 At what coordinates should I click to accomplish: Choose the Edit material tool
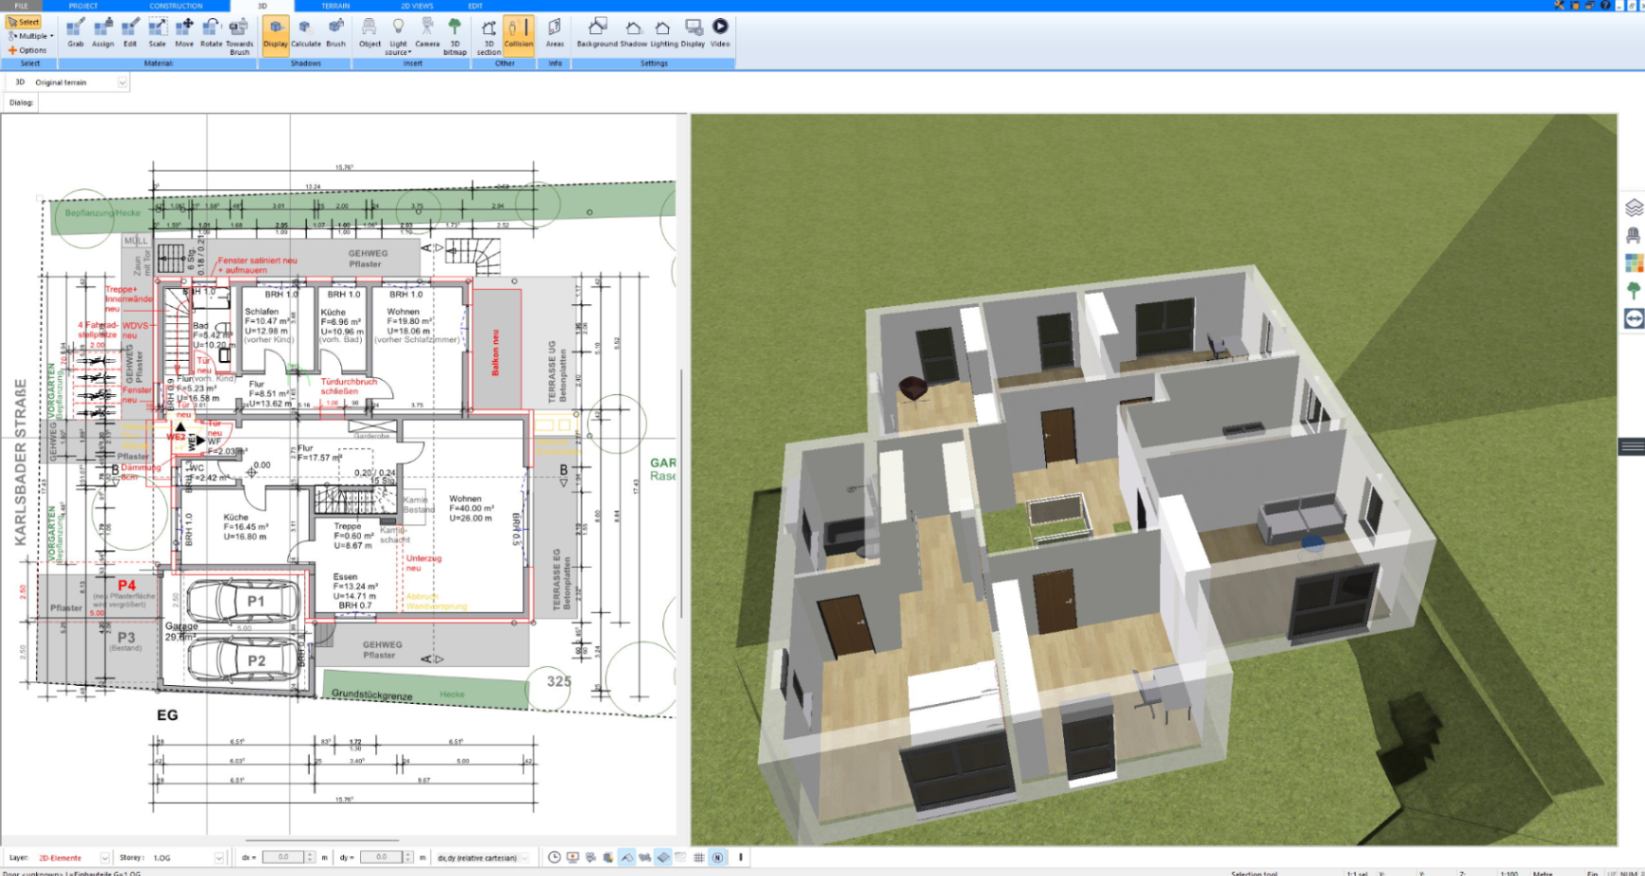(x=130, y=32)
